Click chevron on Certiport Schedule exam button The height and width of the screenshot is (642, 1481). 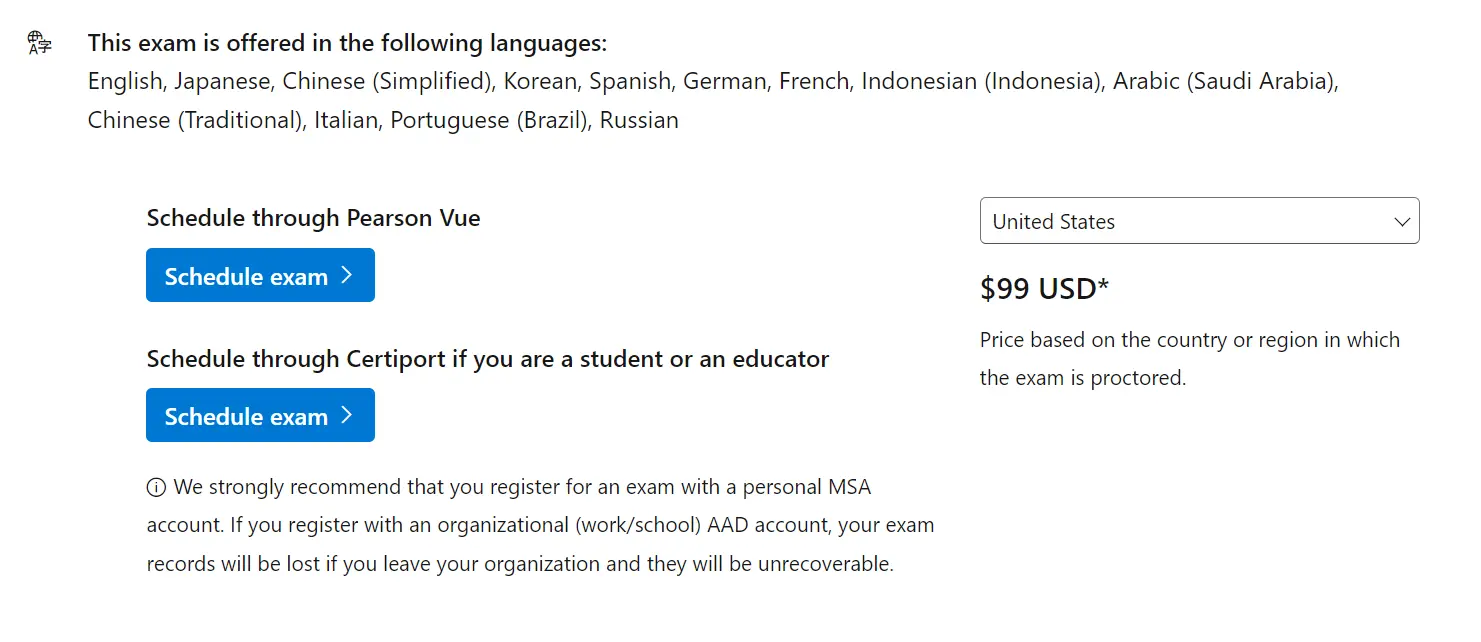(346, 415)
